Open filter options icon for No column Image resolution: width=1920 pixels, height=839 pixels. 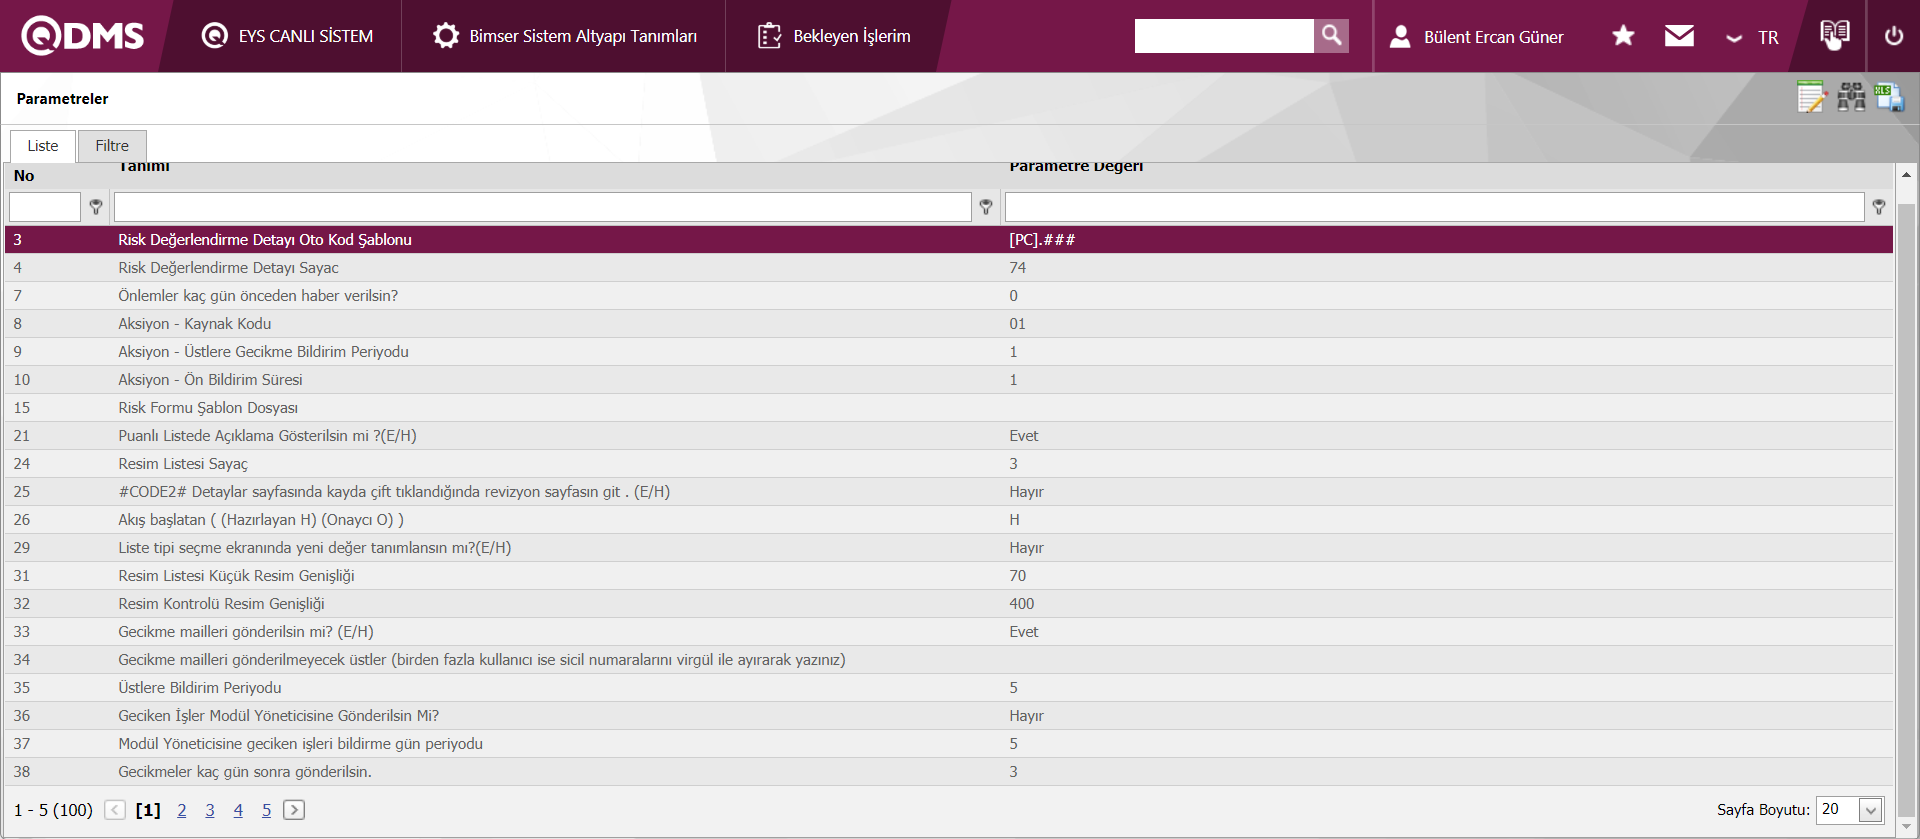coord(96,207)
